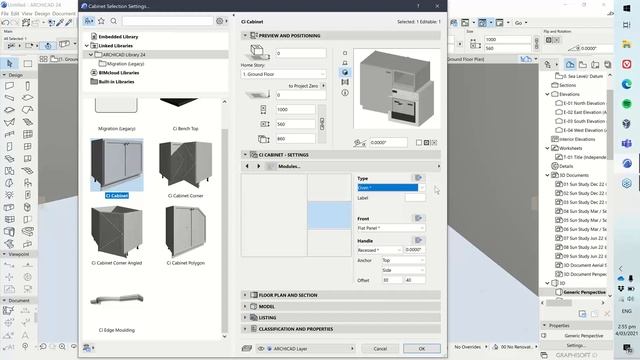Open the ARCHICAD Layer selector

[x=305, y=349]
